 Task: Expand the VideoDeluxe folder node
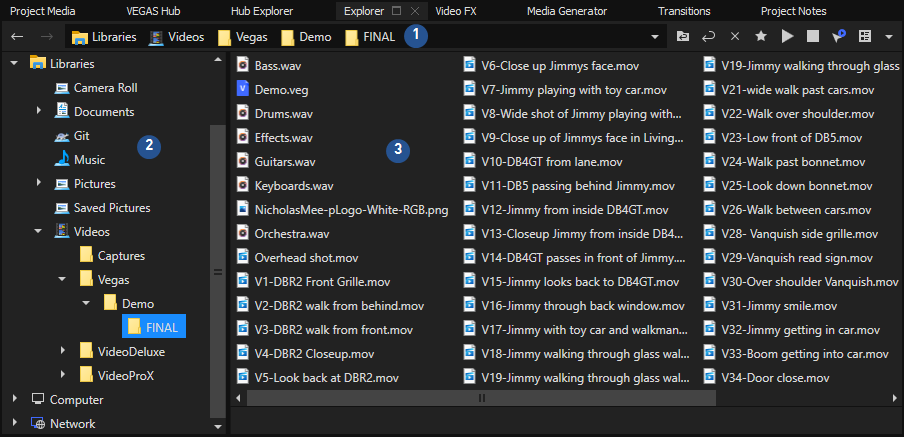[x=63, y=351]
